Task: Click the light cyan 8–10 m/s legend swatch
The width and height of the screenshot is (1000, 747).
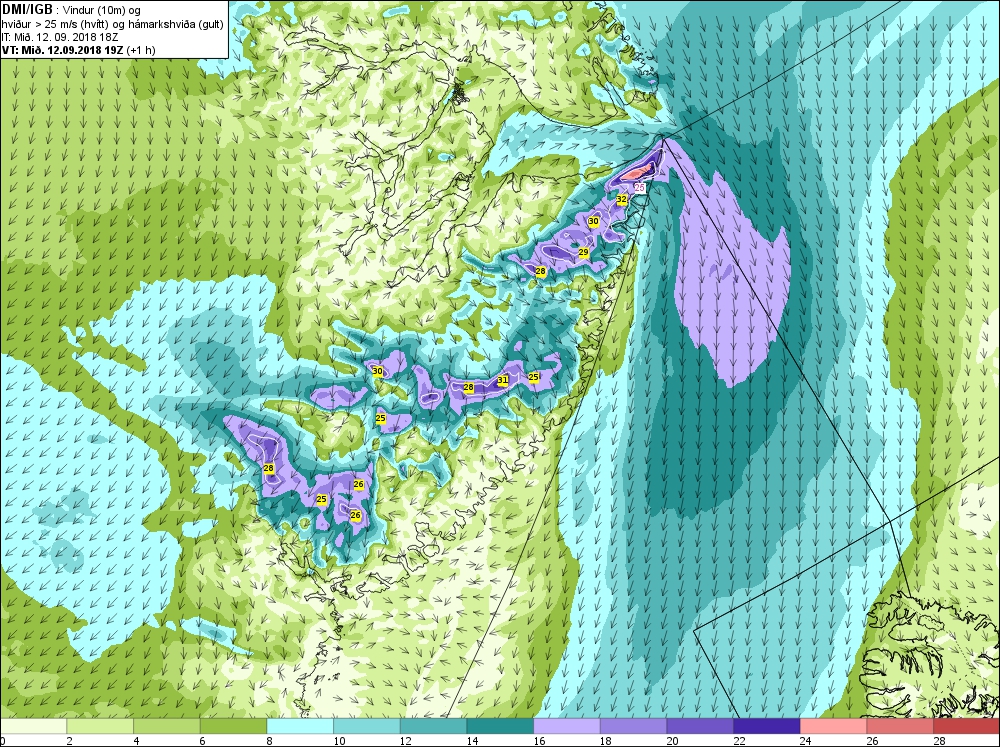Action: pyautogui.click(x=300, y=726)
